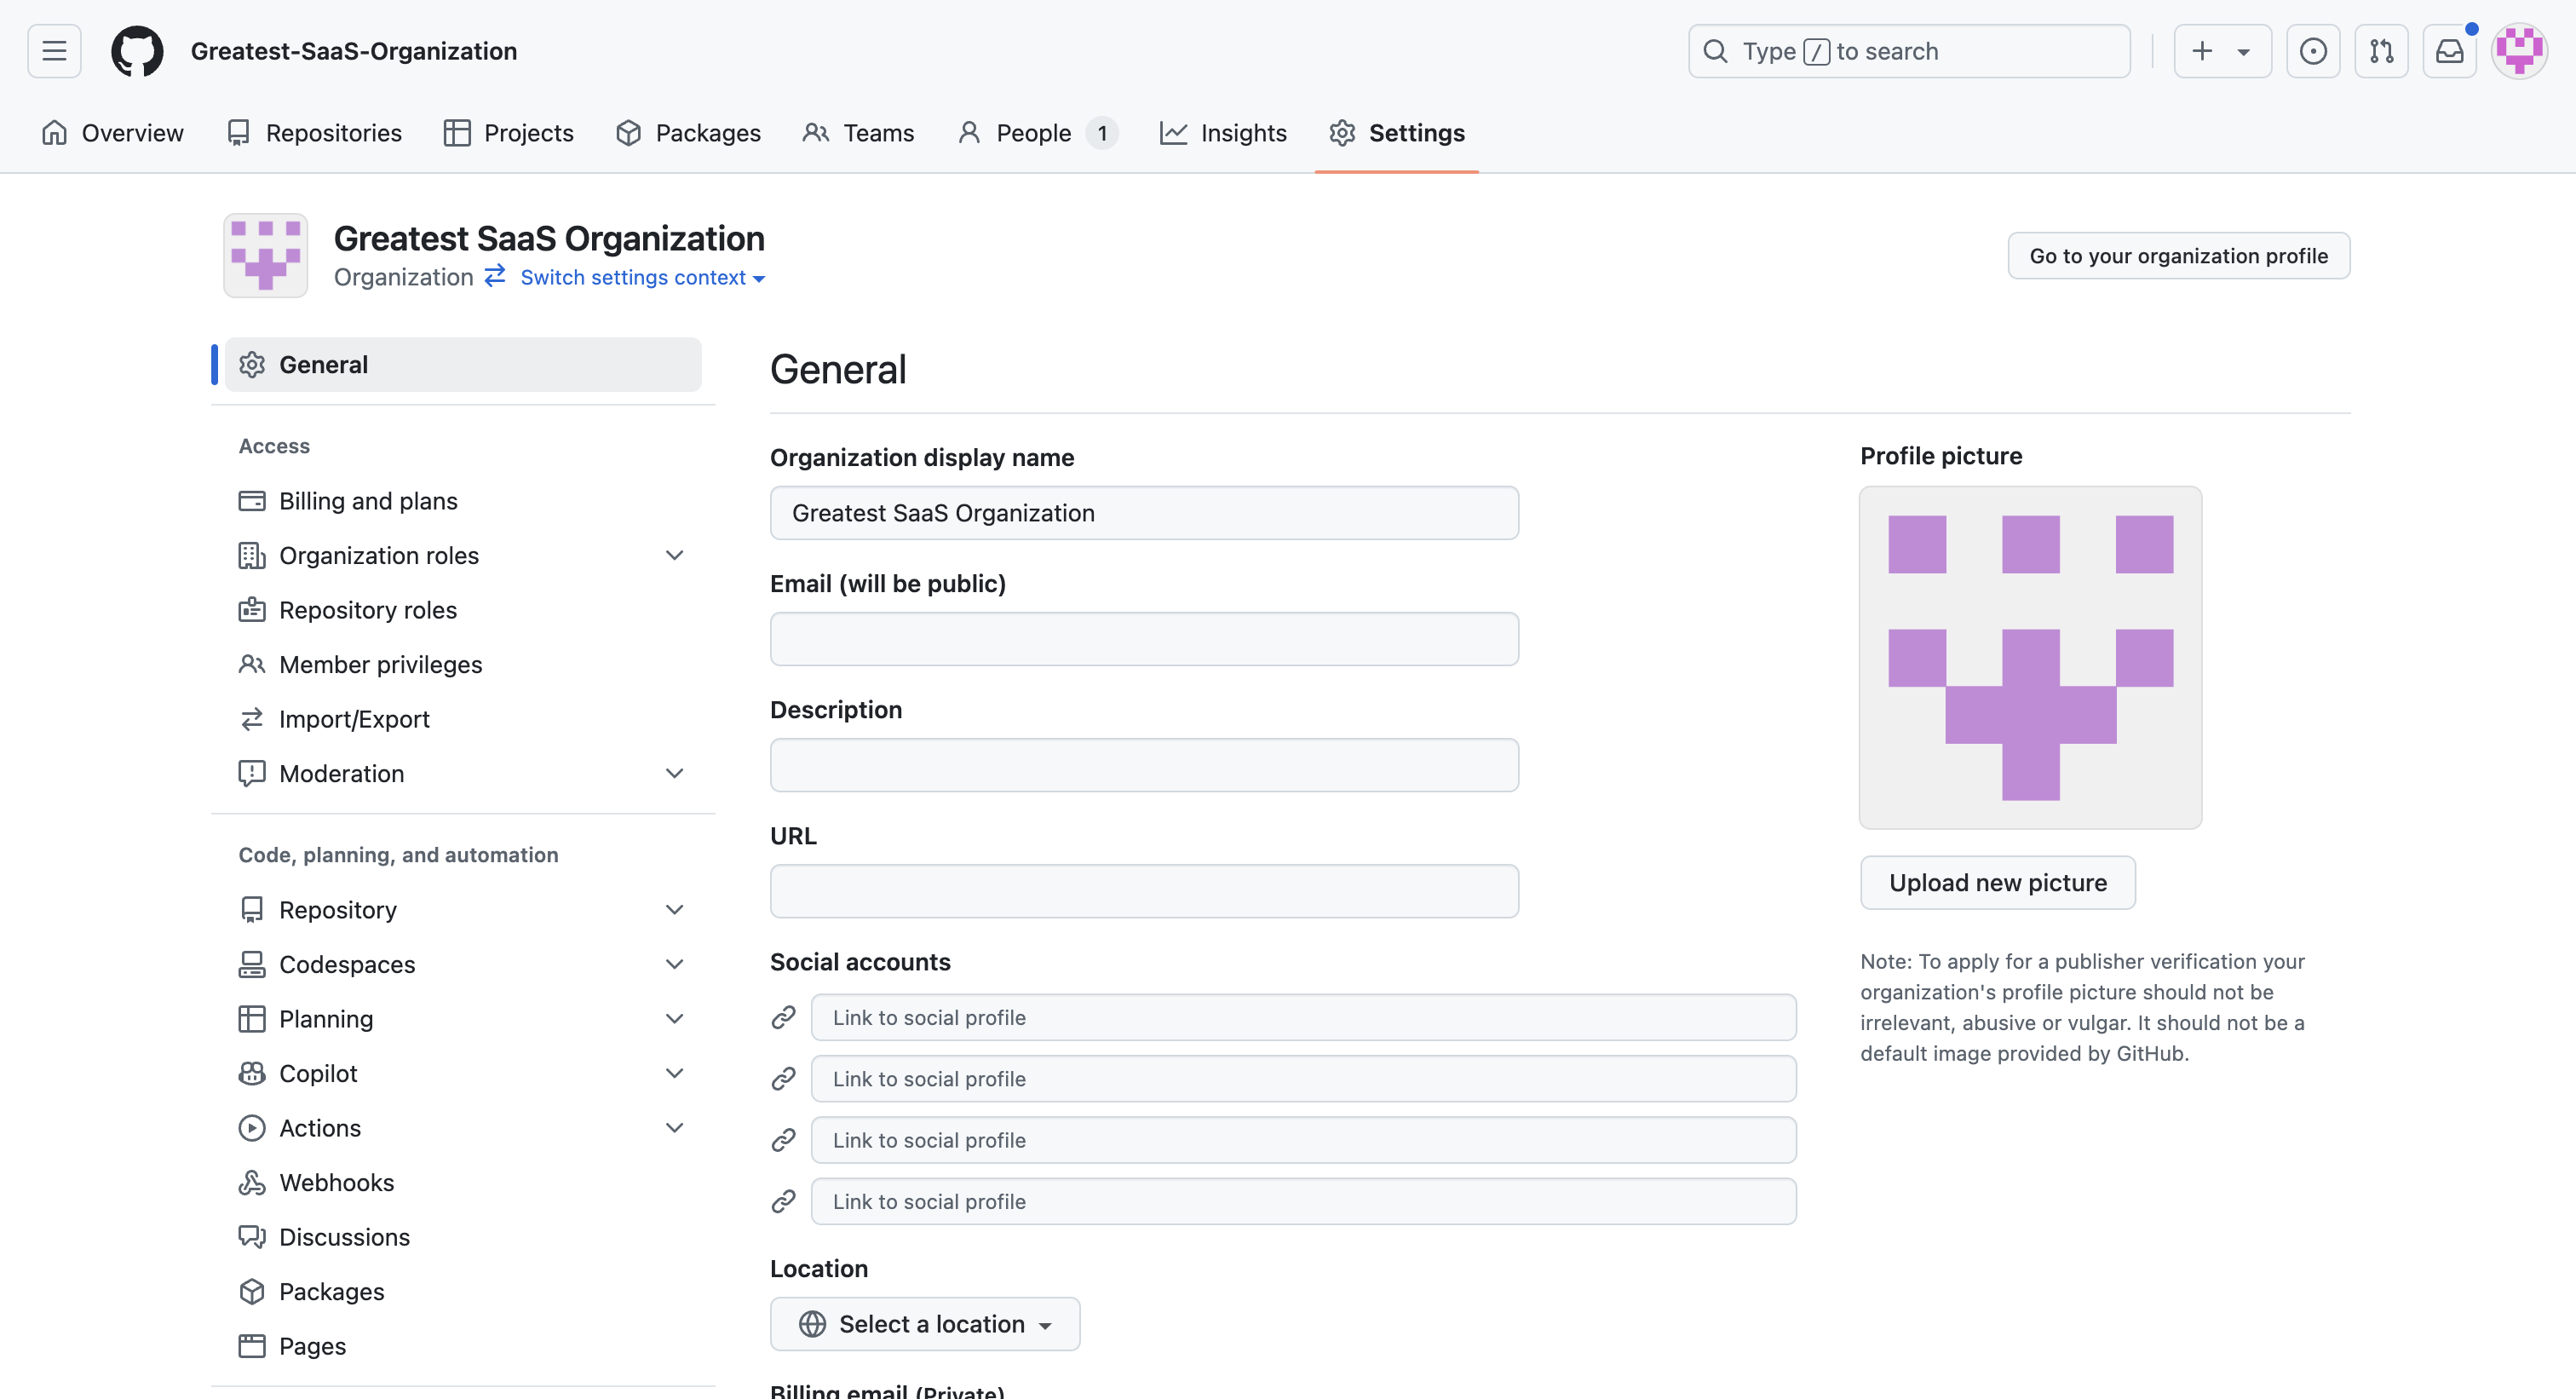Click Go to your organization profile
The width and height of the screenshot is (2576, 1399).
pyautogui.click(x=2178, y=256)
